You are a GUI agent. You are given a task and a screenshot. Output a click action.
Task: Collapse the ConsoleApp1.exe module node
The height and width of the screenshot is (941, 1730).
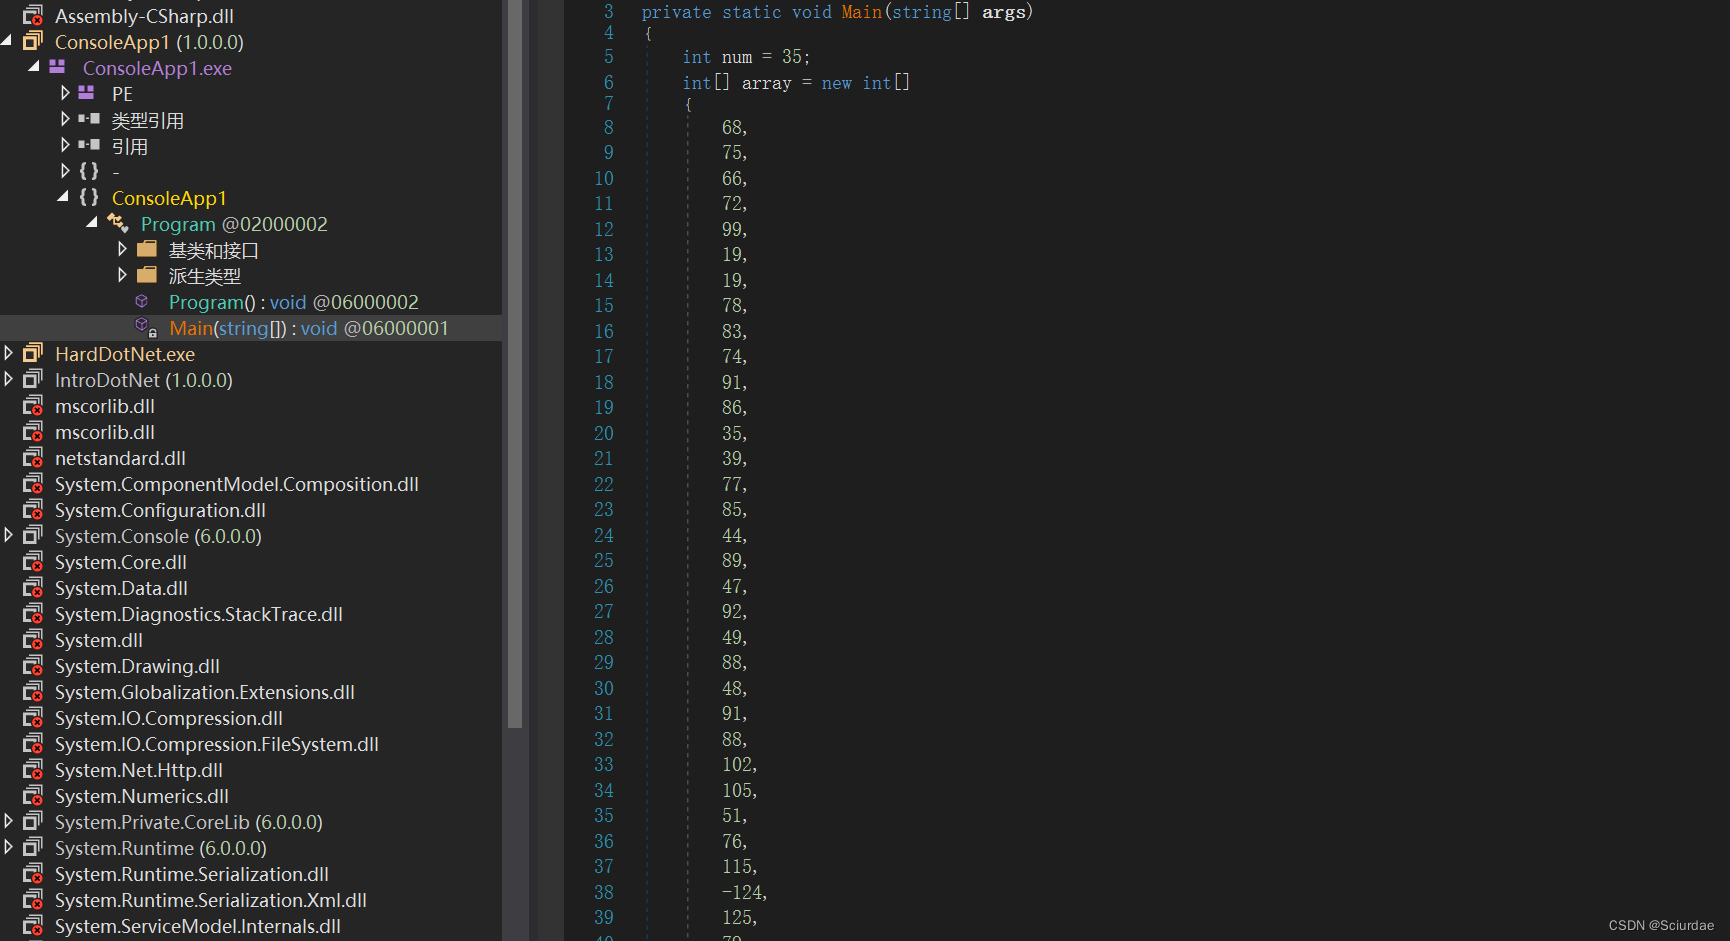point(35,66)
